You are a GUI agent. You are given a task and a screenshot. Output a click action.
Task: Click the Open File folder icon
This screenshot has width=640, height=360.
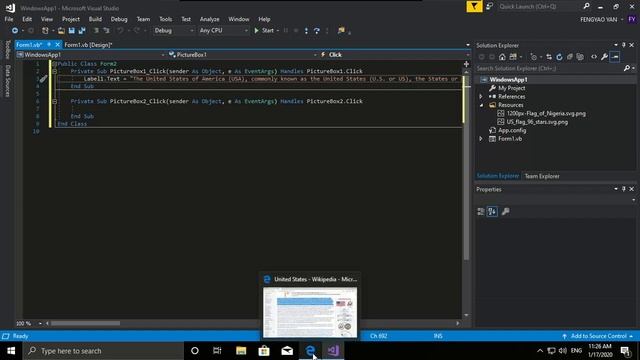coord(61,31)
